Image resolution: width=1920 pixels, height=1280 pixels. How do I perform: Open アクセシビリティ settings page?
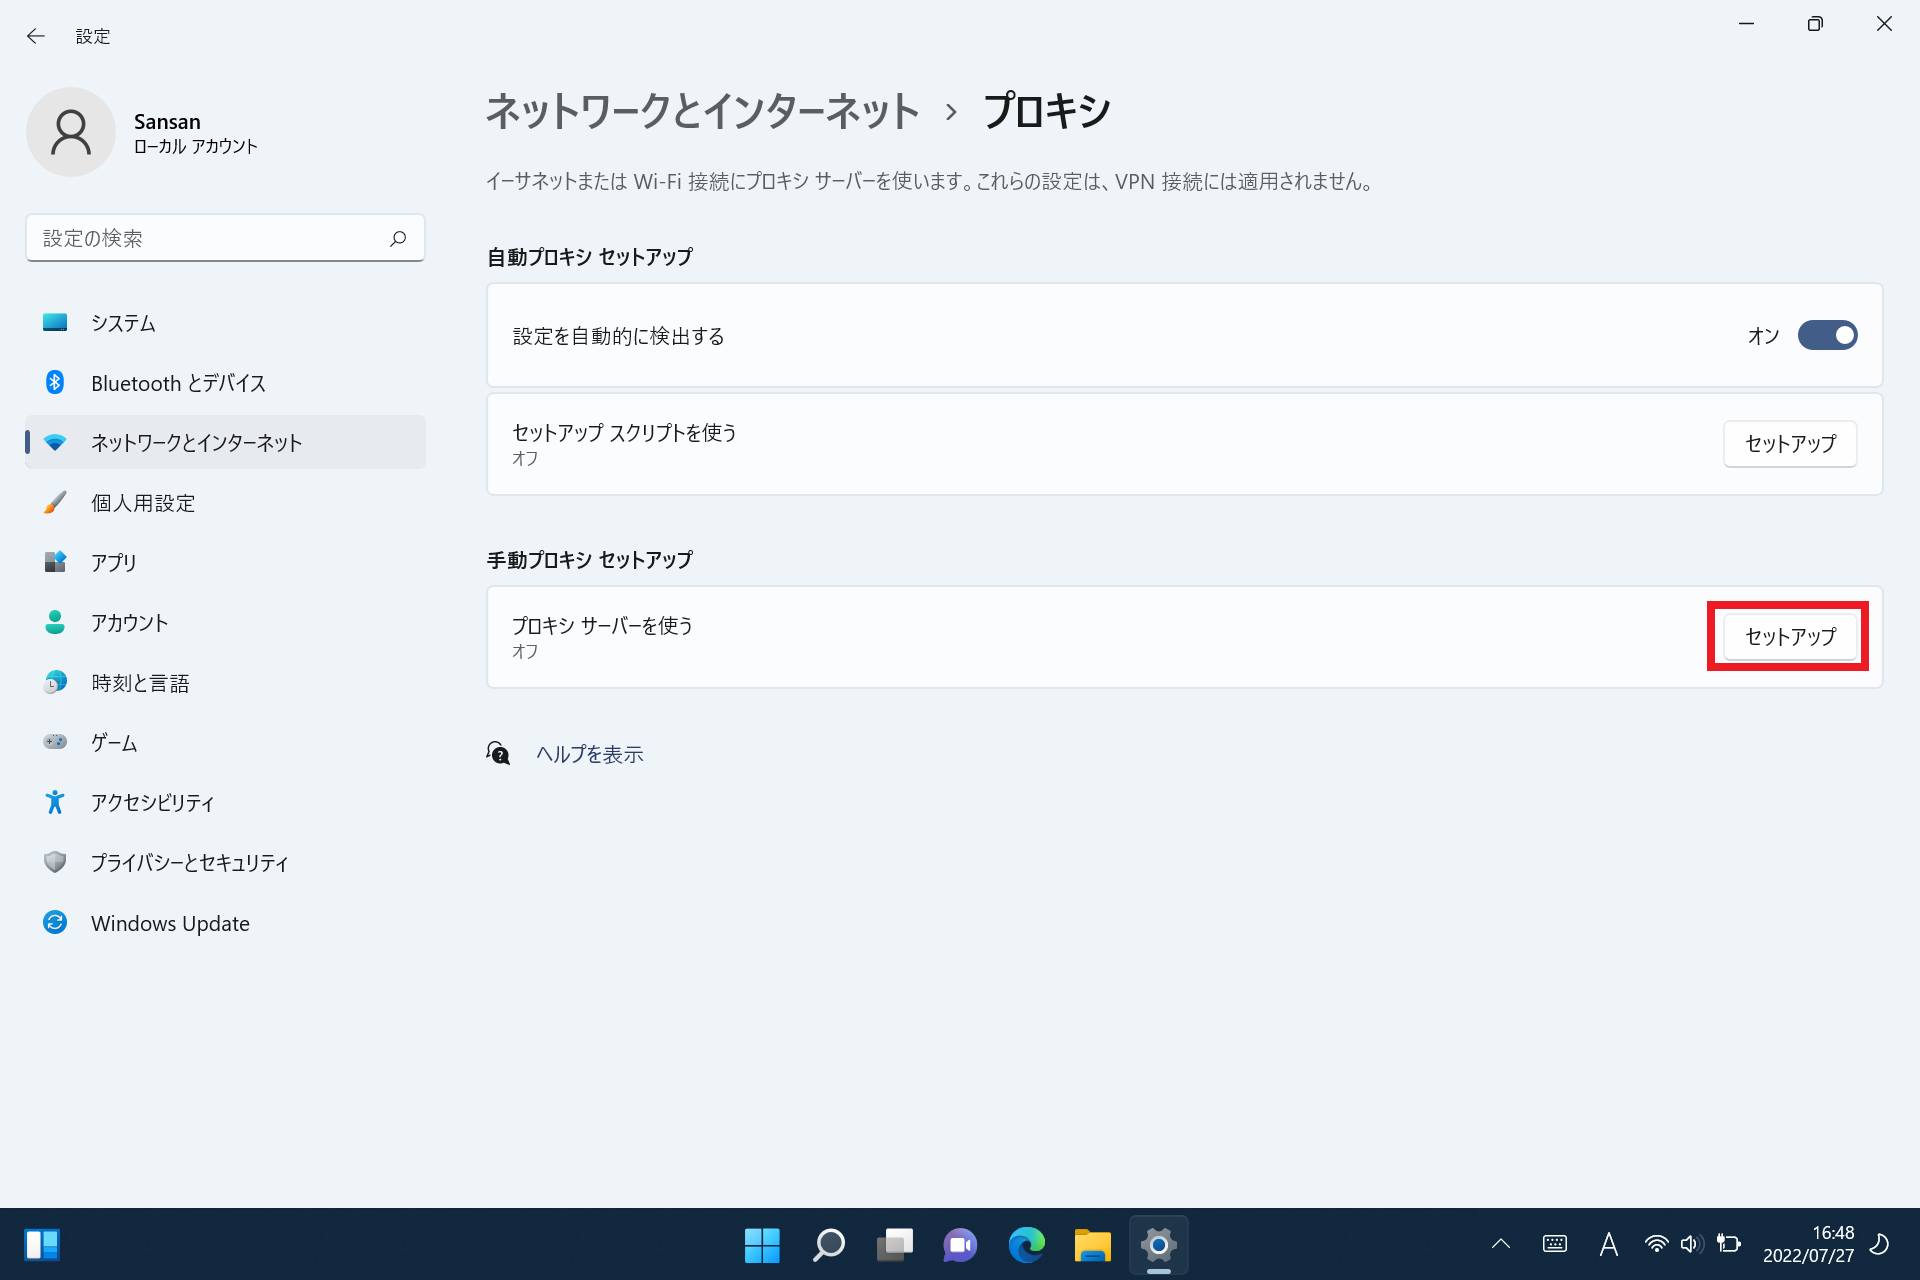pos(152,802)
